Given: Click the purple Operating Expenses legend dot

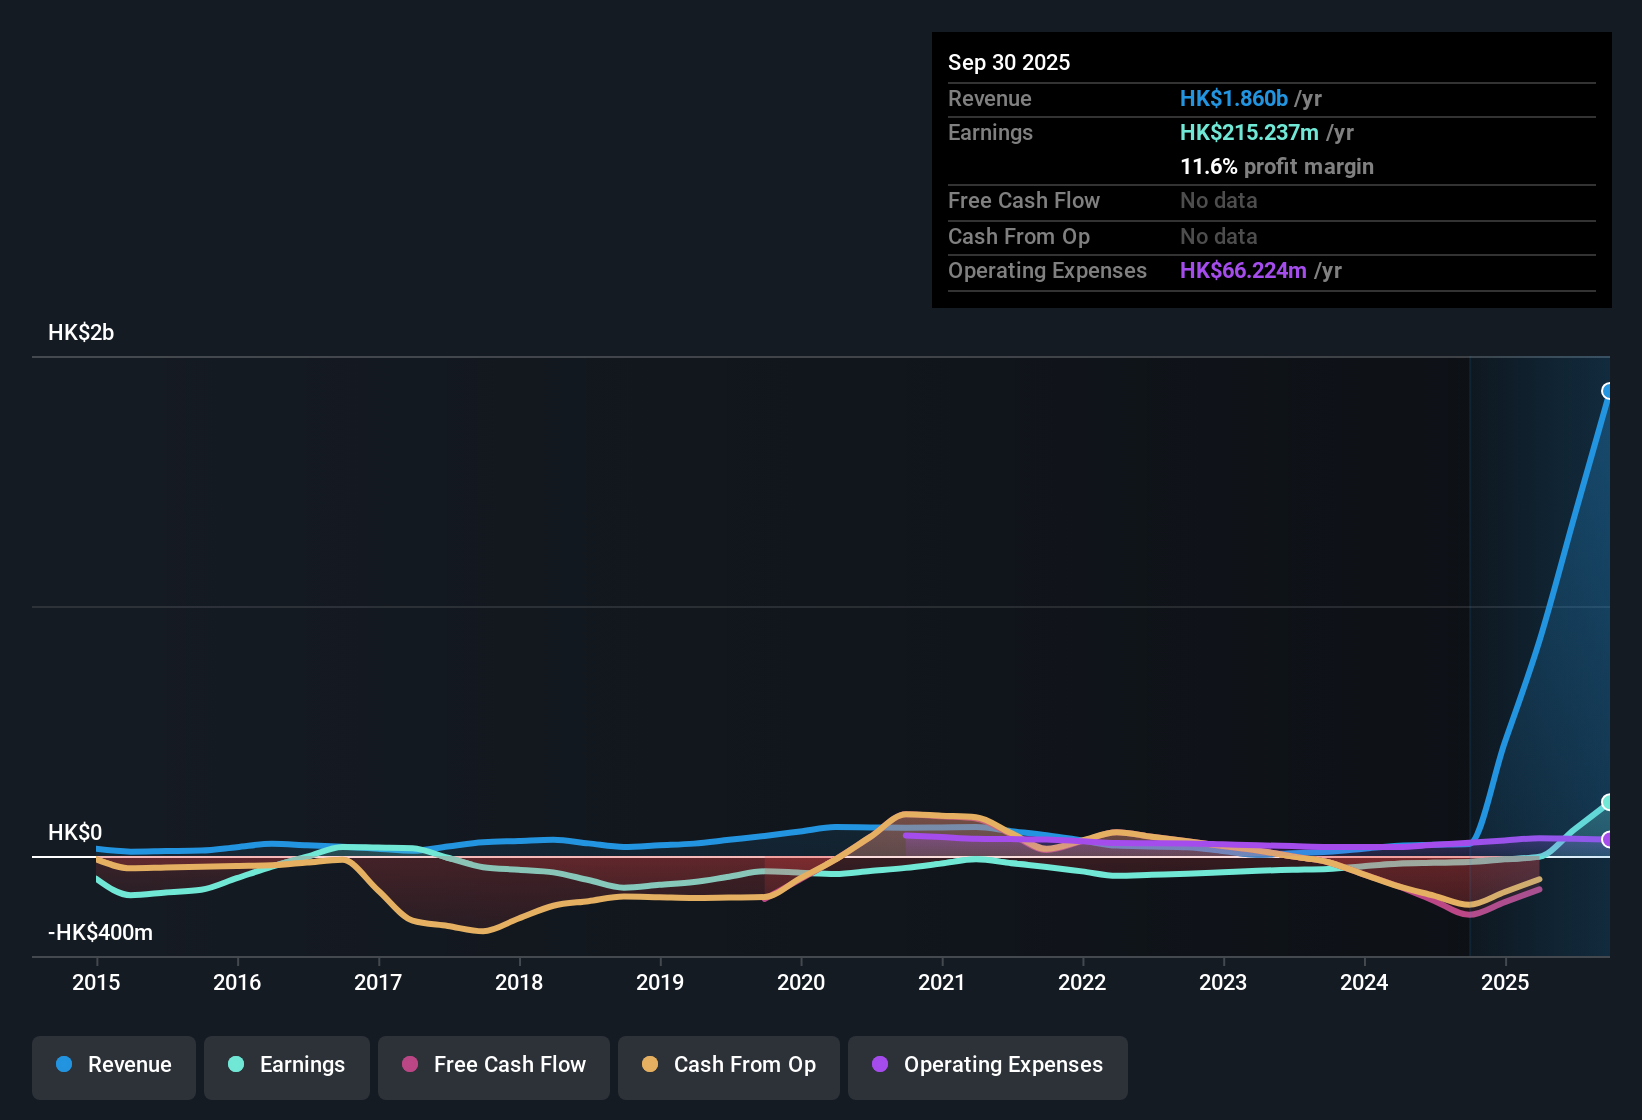Looking at the screenshot, I should (x=879, y=1065).
